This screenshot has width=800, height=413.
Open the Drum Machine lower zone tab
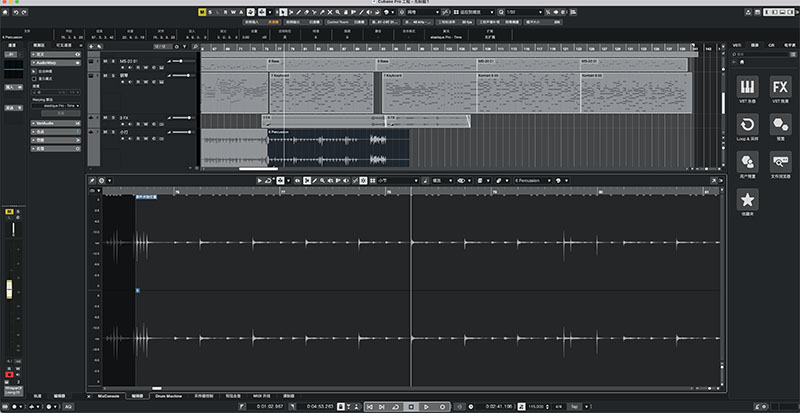click(x=168, y=396)
